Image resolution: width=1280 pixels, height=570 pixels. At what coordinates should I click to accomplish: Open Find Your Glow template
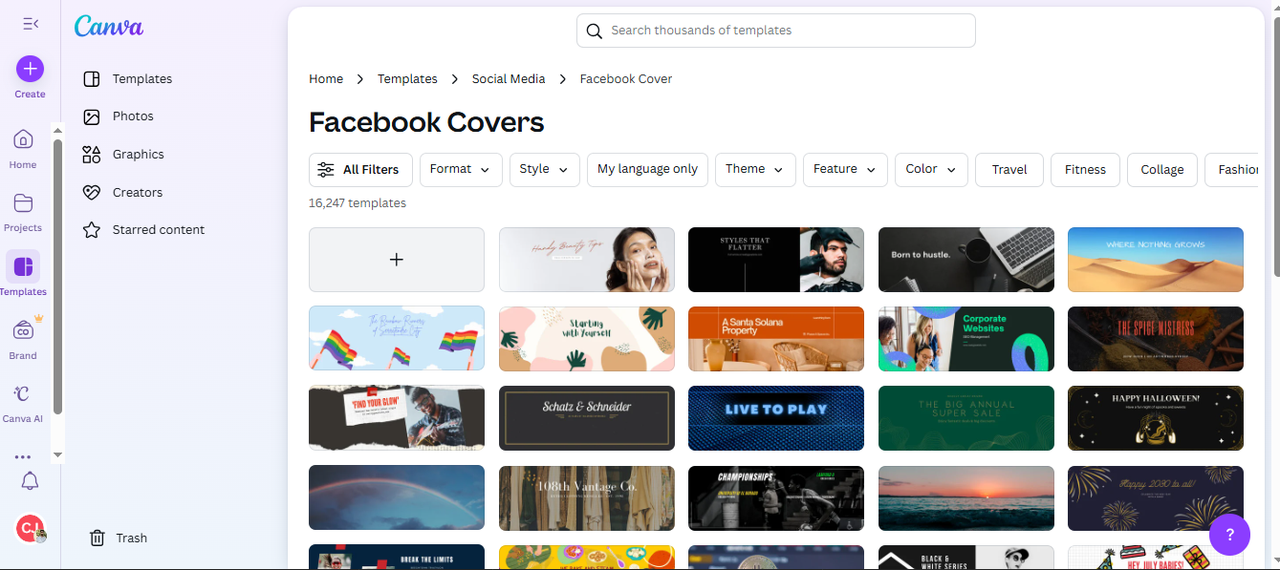(397, 418)
